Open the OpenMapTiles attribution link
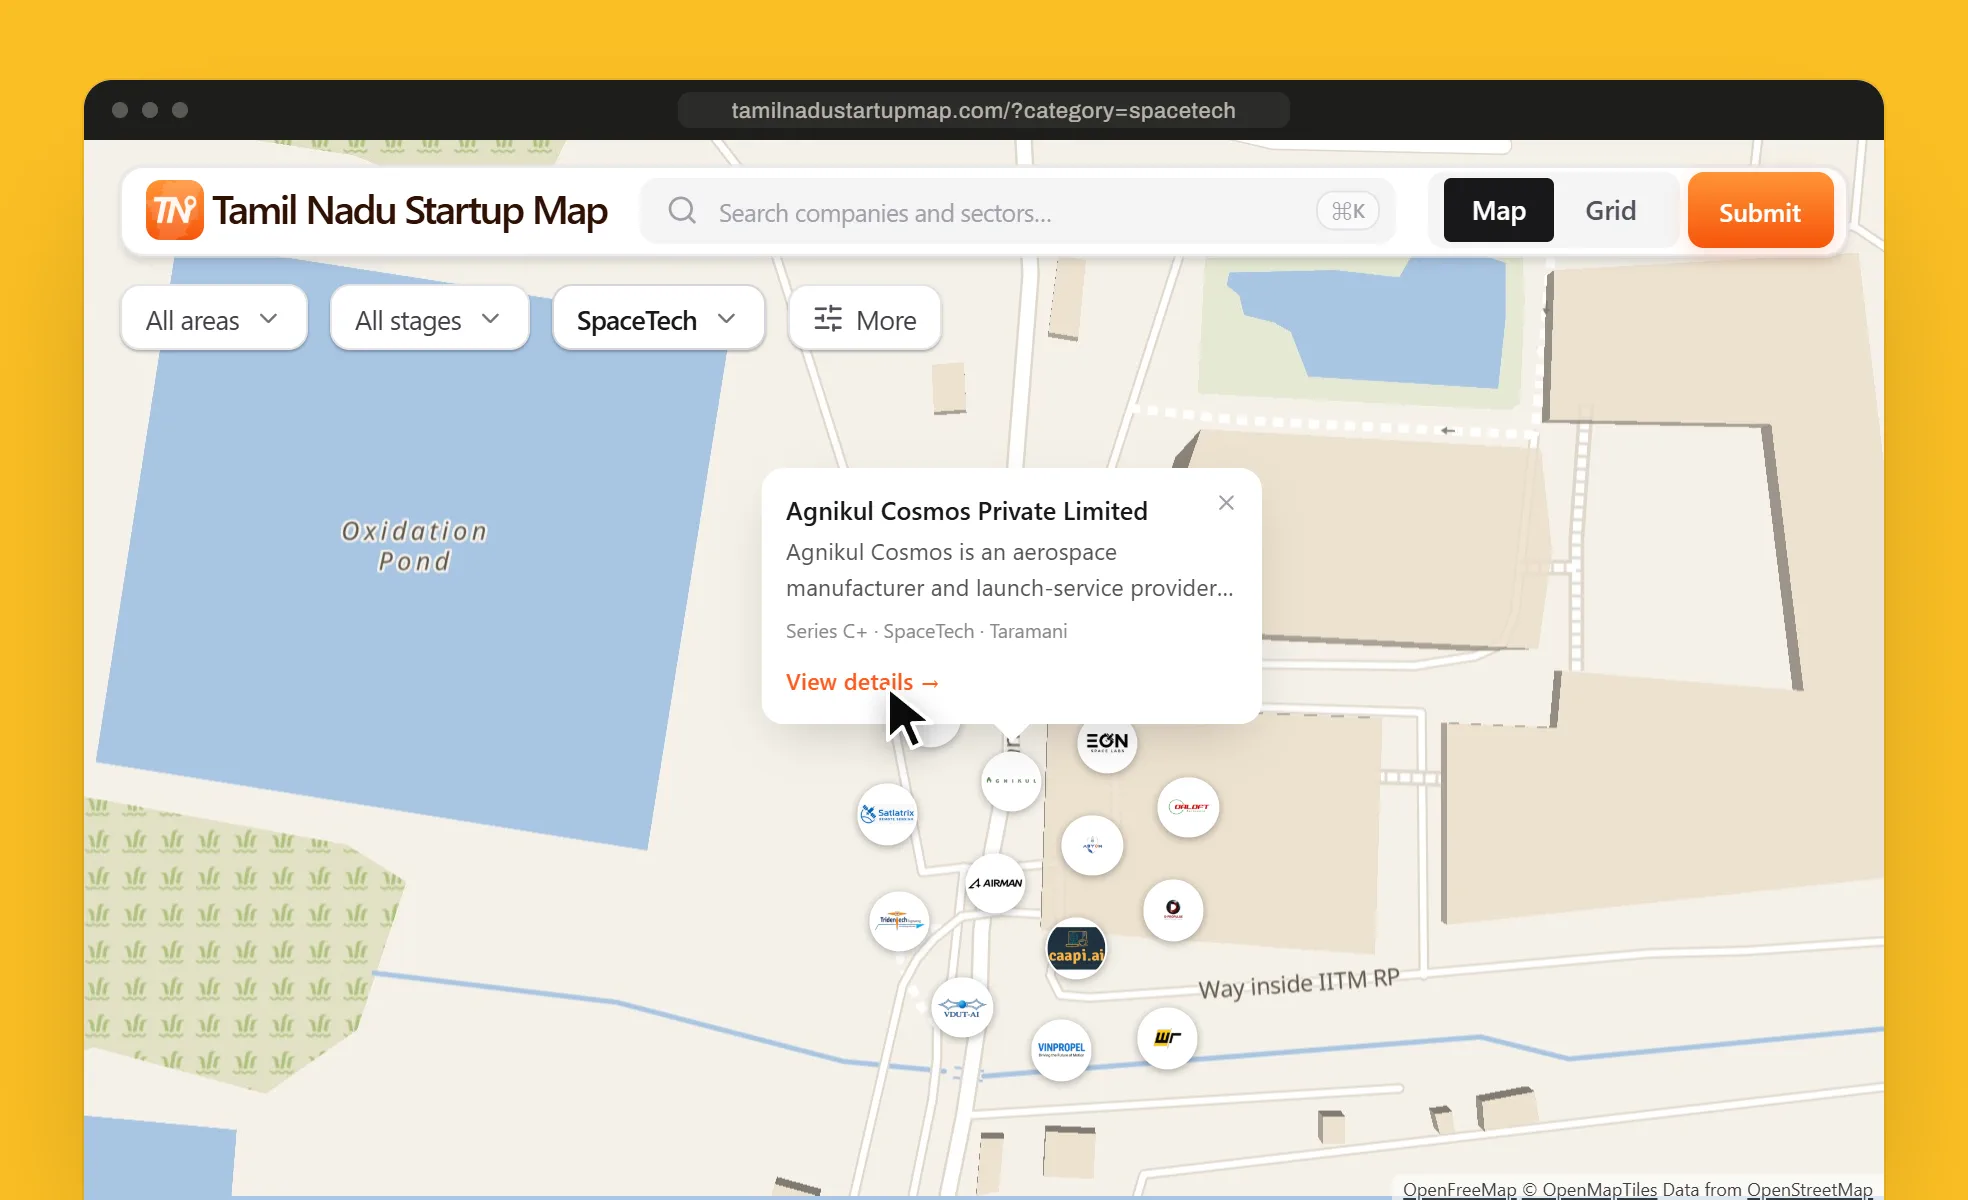1968x1200 pixels. point(1589,1189)
